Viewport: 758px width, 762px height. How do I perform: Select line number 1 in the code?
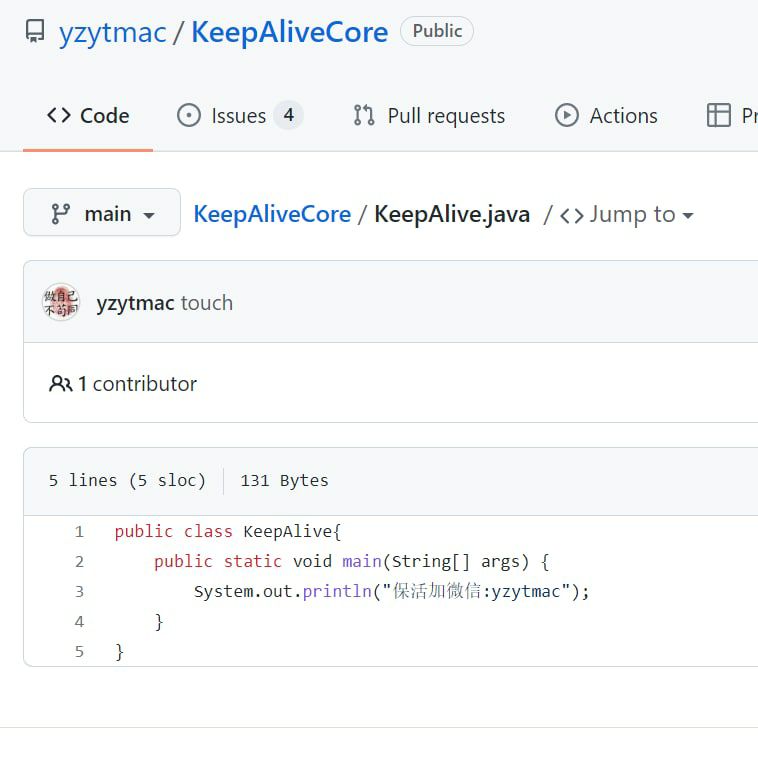tap(79, 532)
